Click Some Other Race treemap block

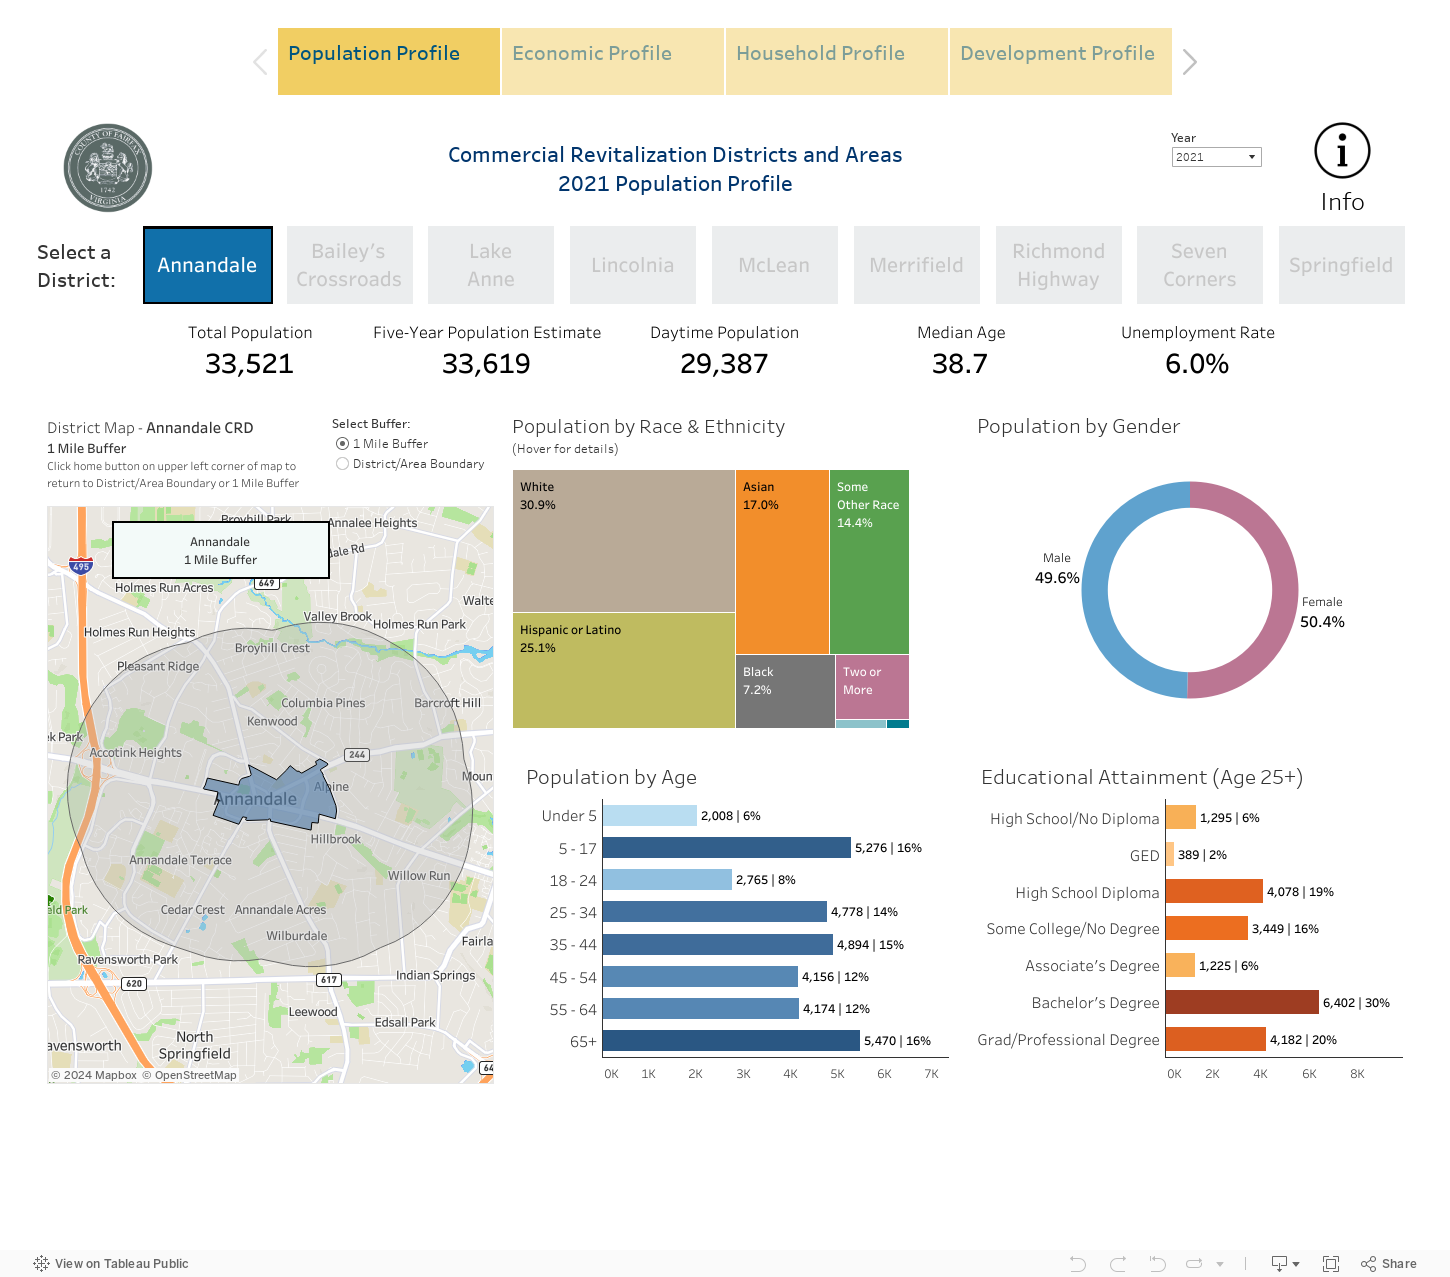869,562
